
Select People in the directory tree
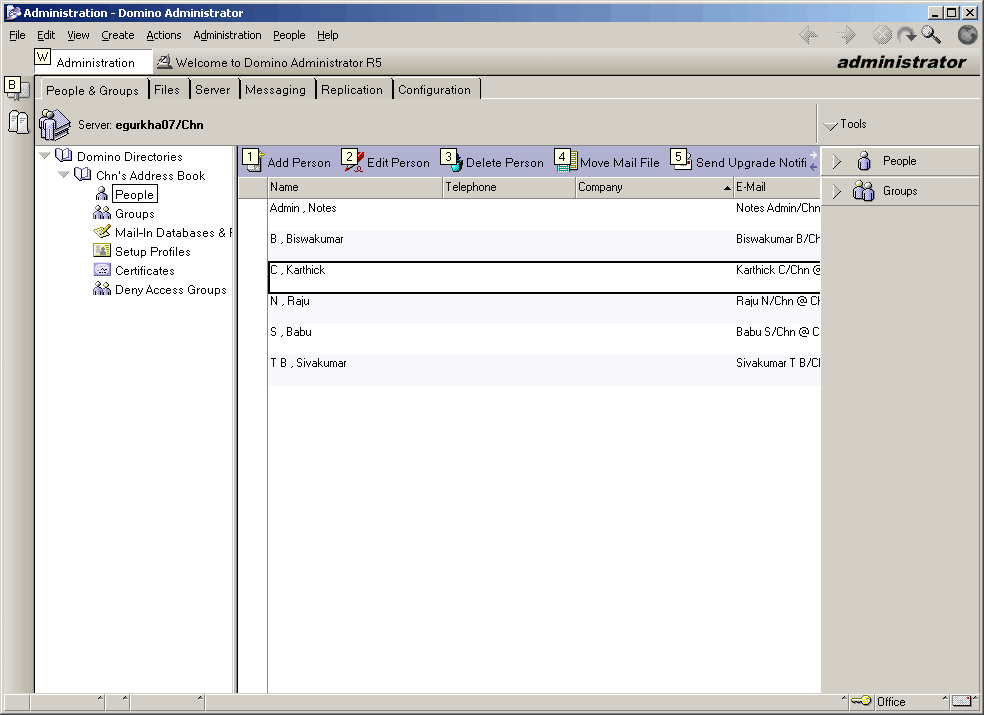click(134, 194)
